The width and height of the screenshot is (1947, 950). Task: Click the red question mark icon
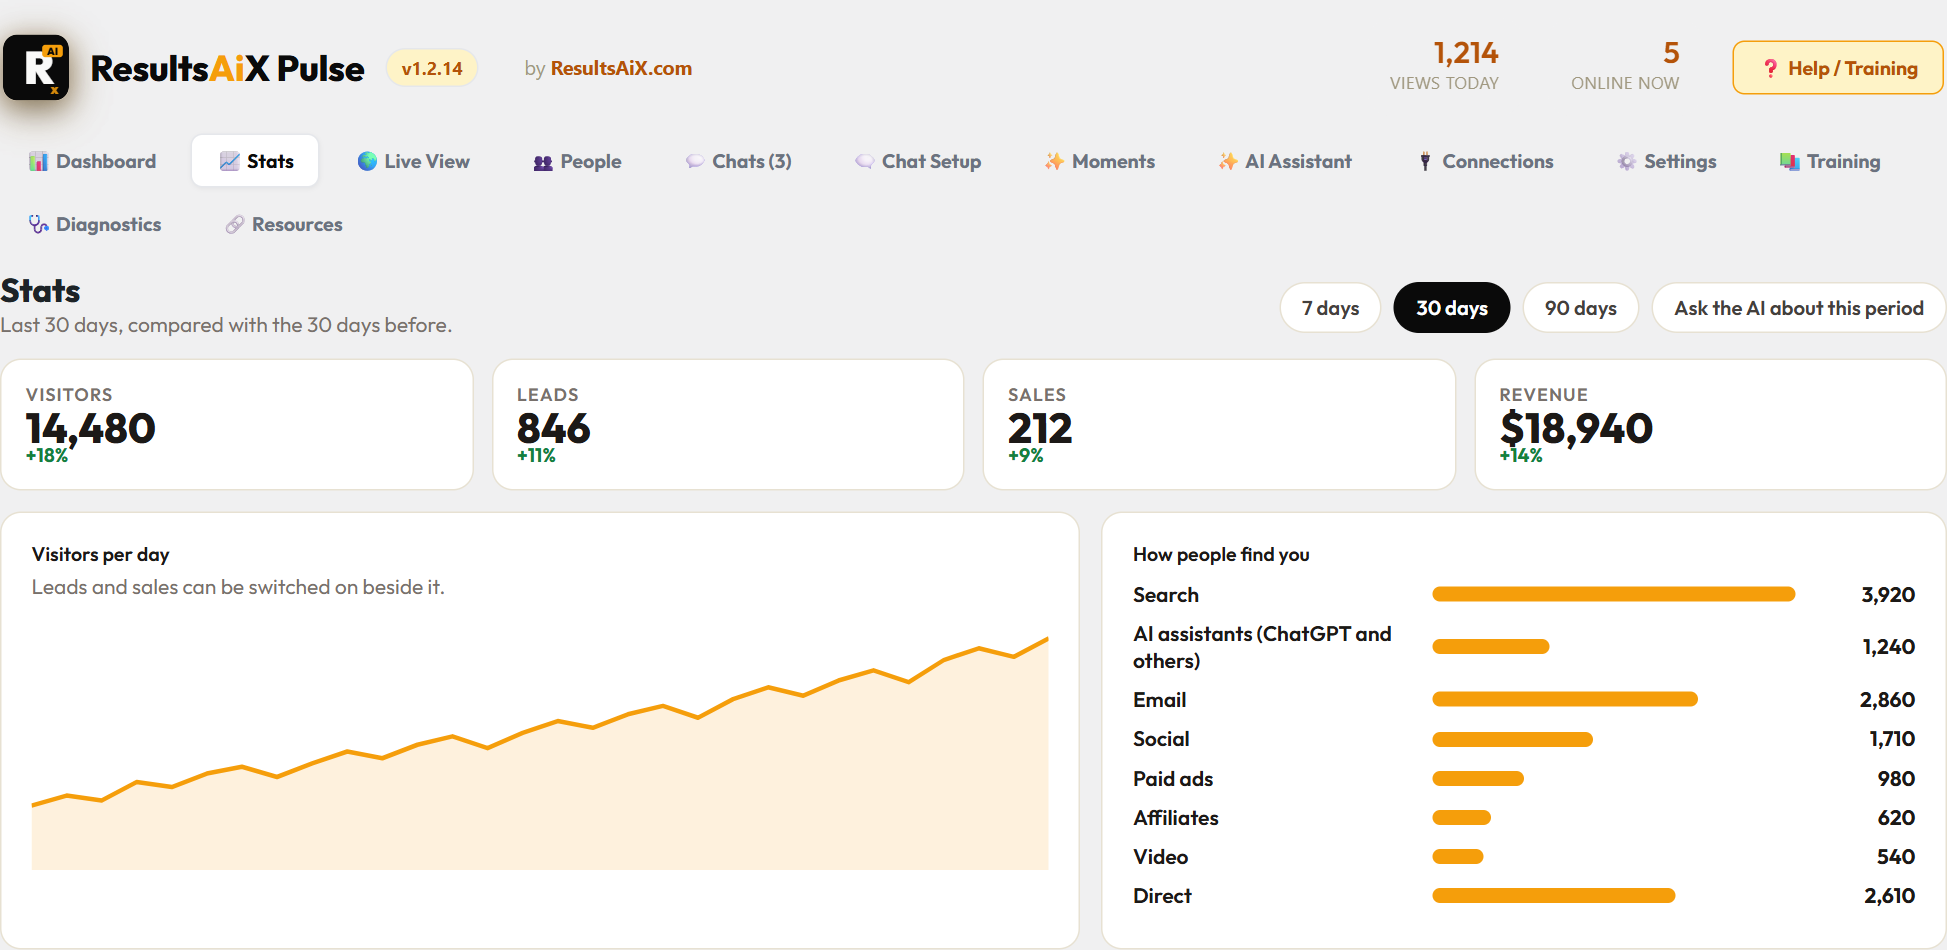[x=1770, y=68]
